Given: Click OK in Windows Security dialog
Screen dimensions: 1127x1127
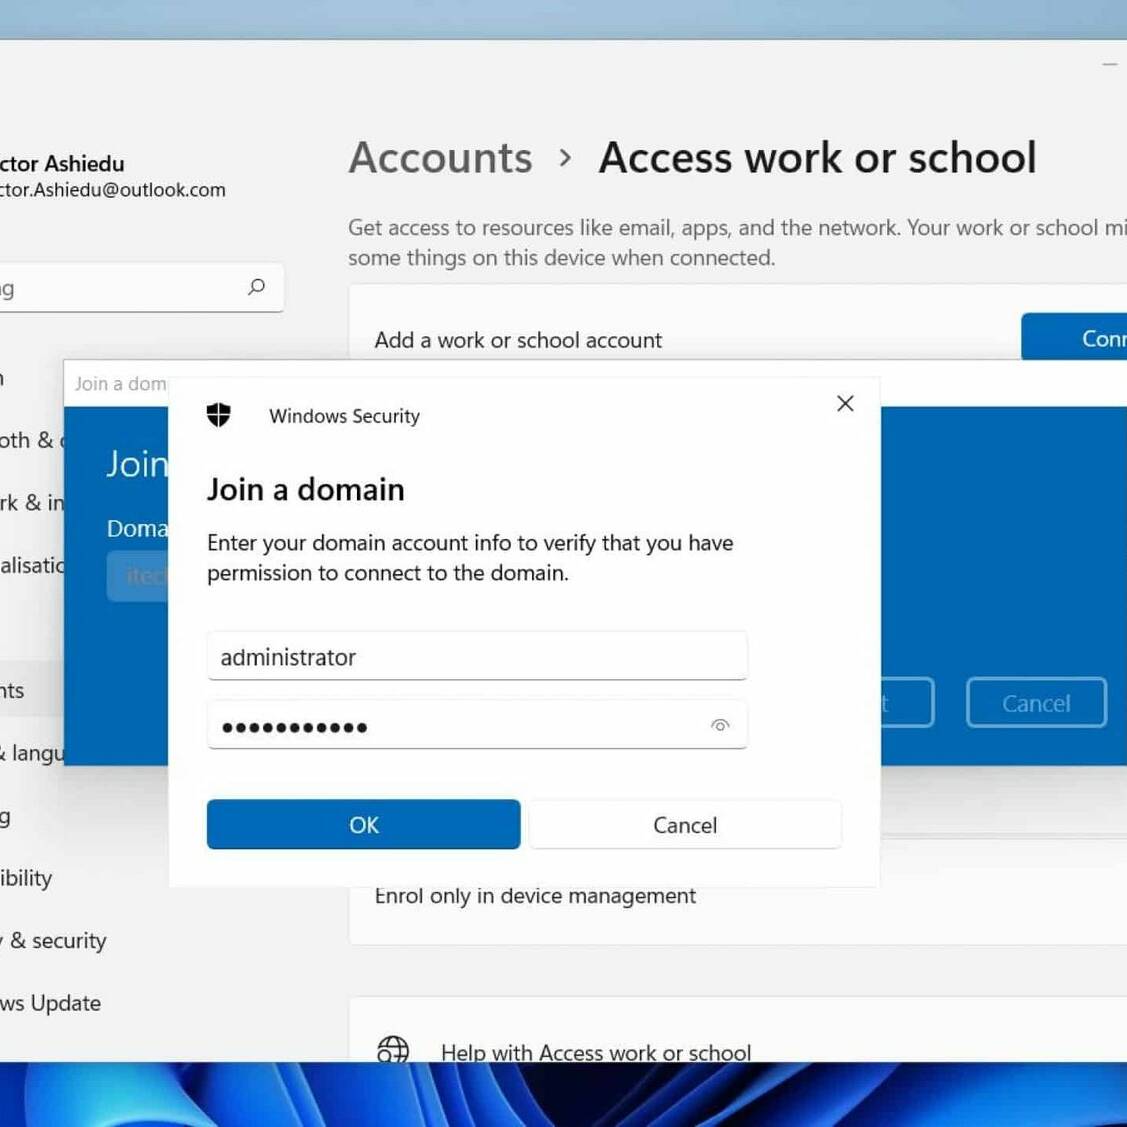Looking at the screenshot, I should (x=363, y=824).
